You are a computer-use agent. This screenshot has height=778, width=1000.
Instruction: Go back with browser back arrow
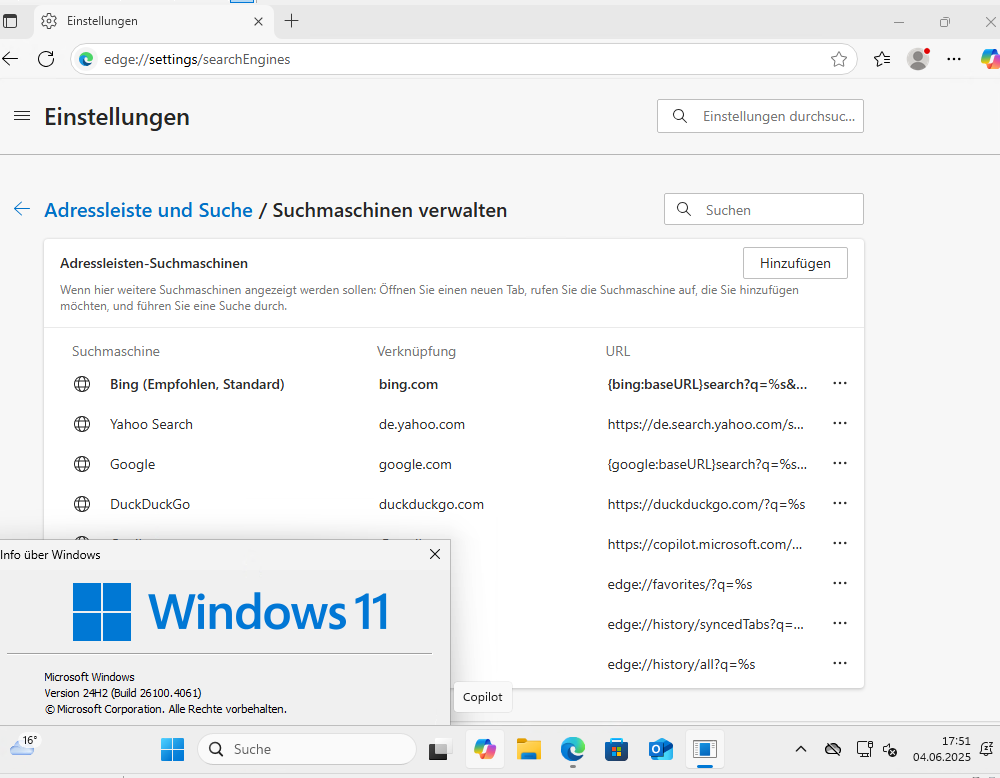pos(10,59)
